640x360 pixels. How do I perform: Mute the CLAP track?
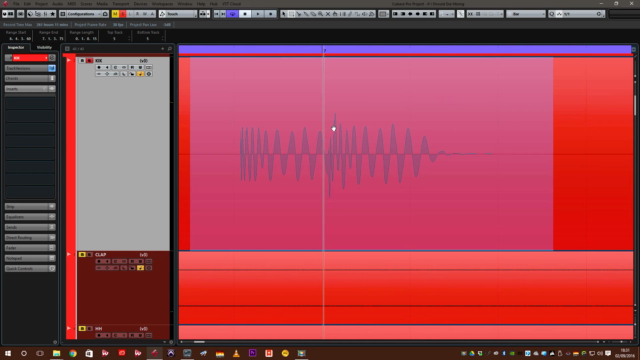(82, 255)
